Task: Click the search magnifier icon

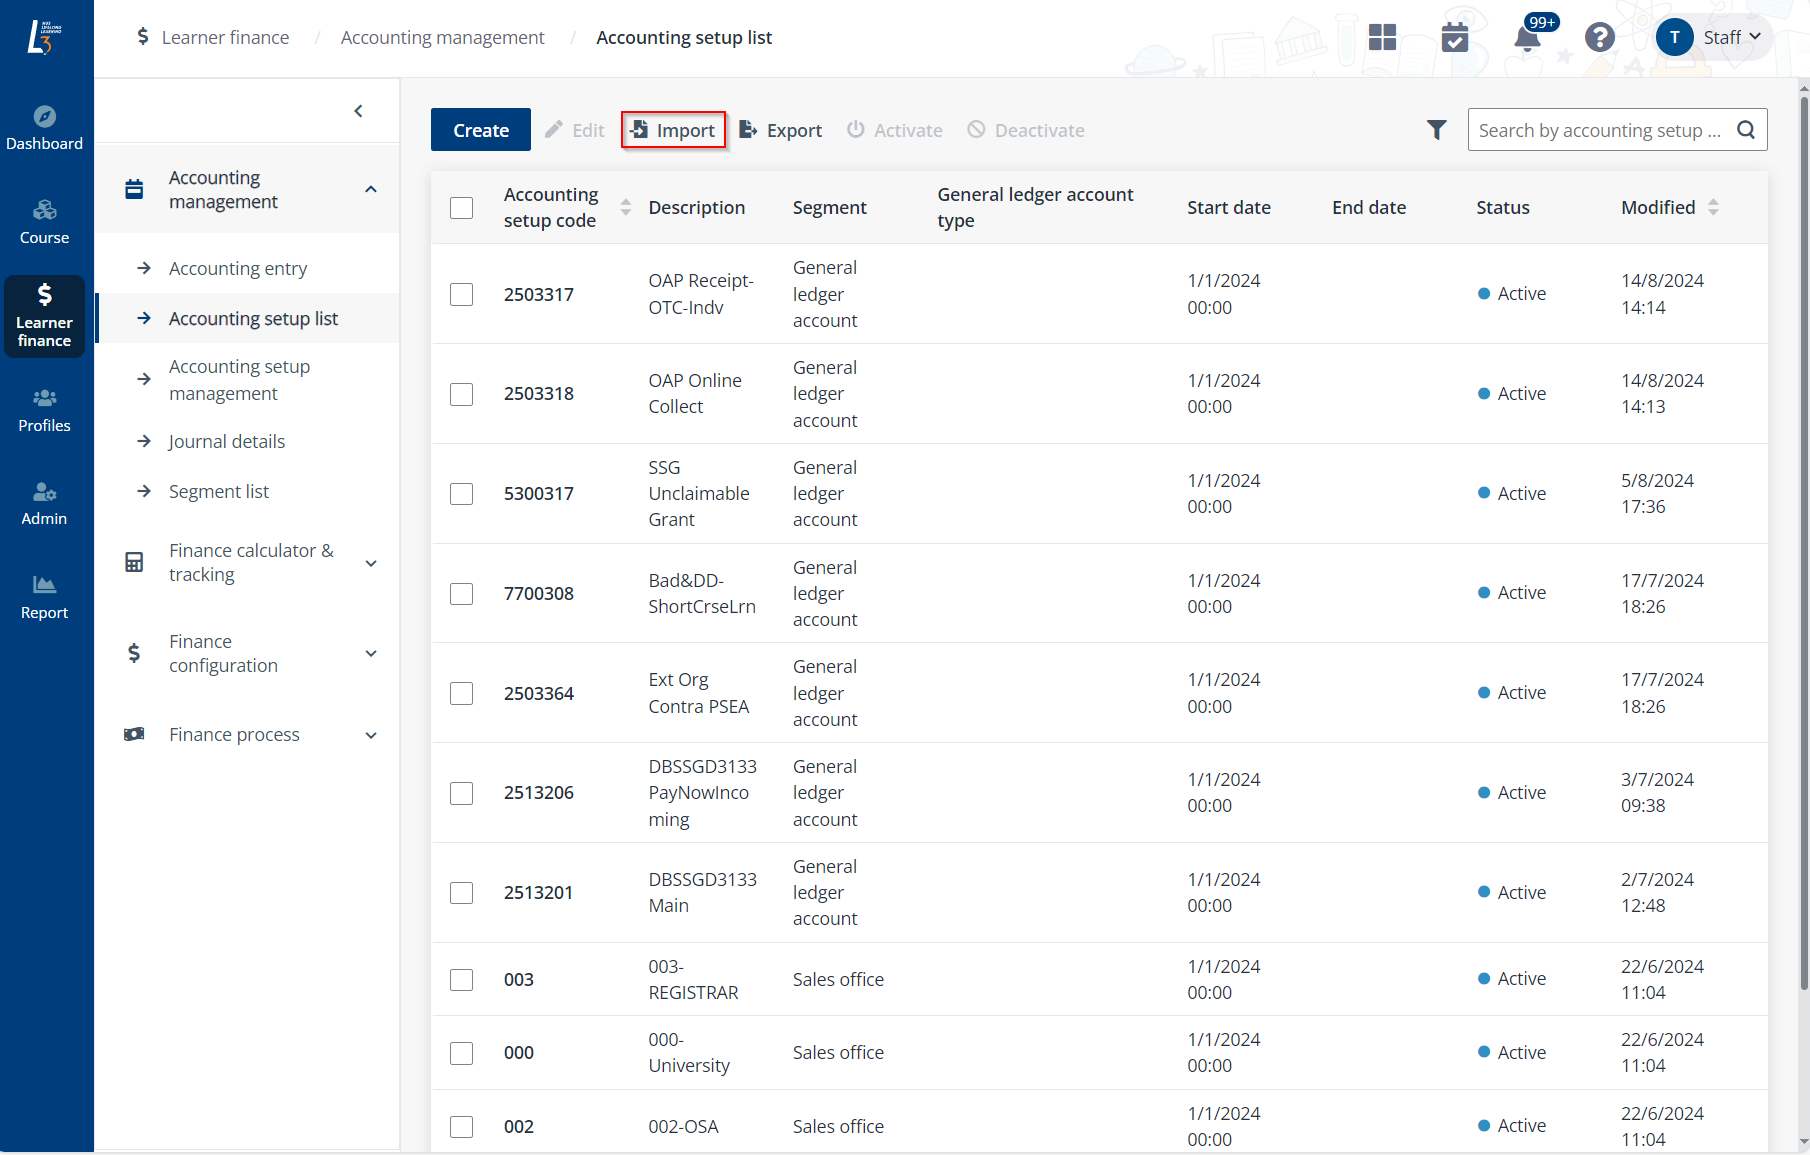Action: coord(1746,130)
